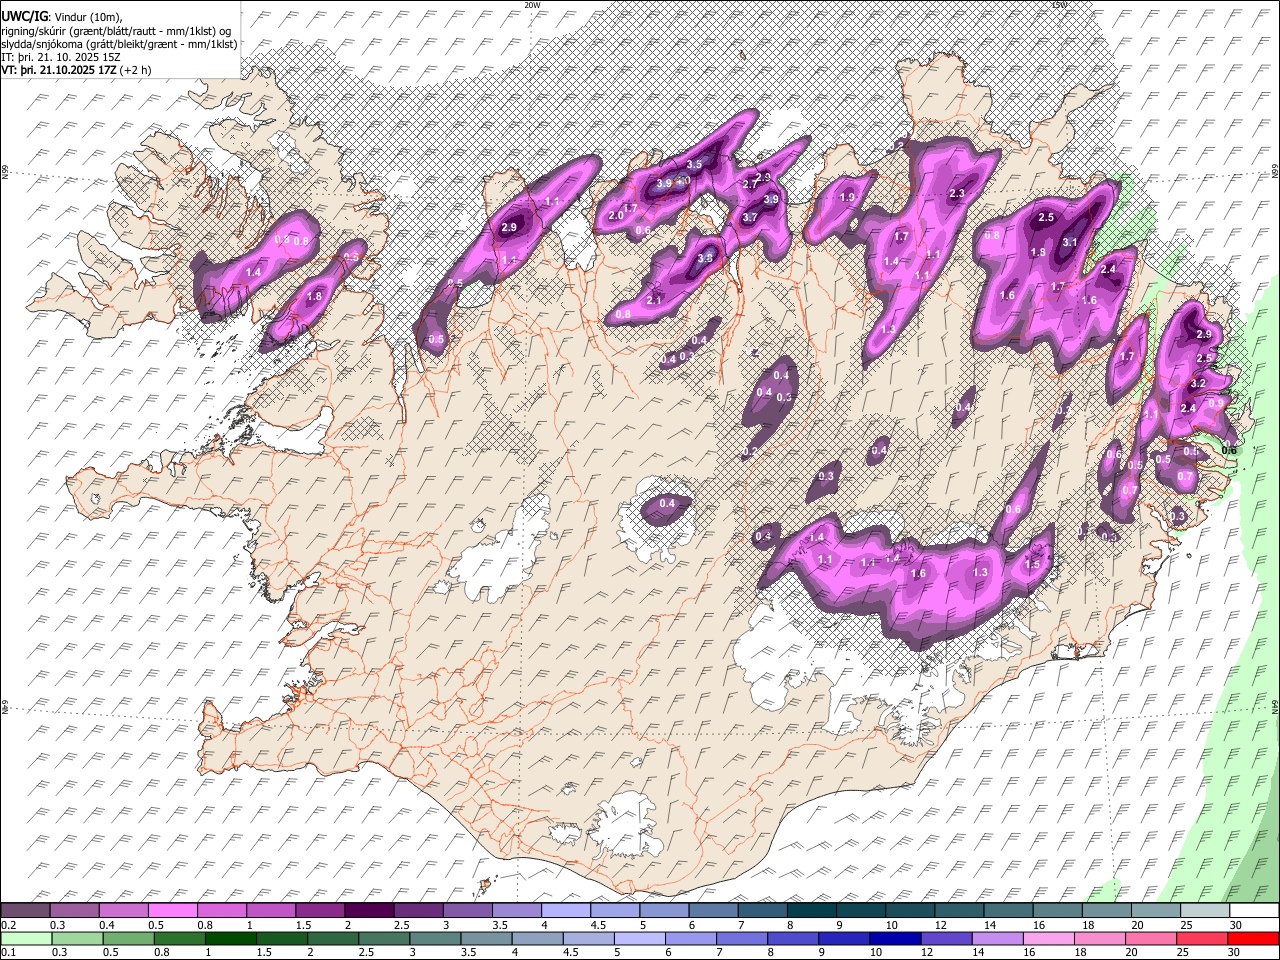Click the "25" label in the top legend row
1280x960 pixels.
1186,925
